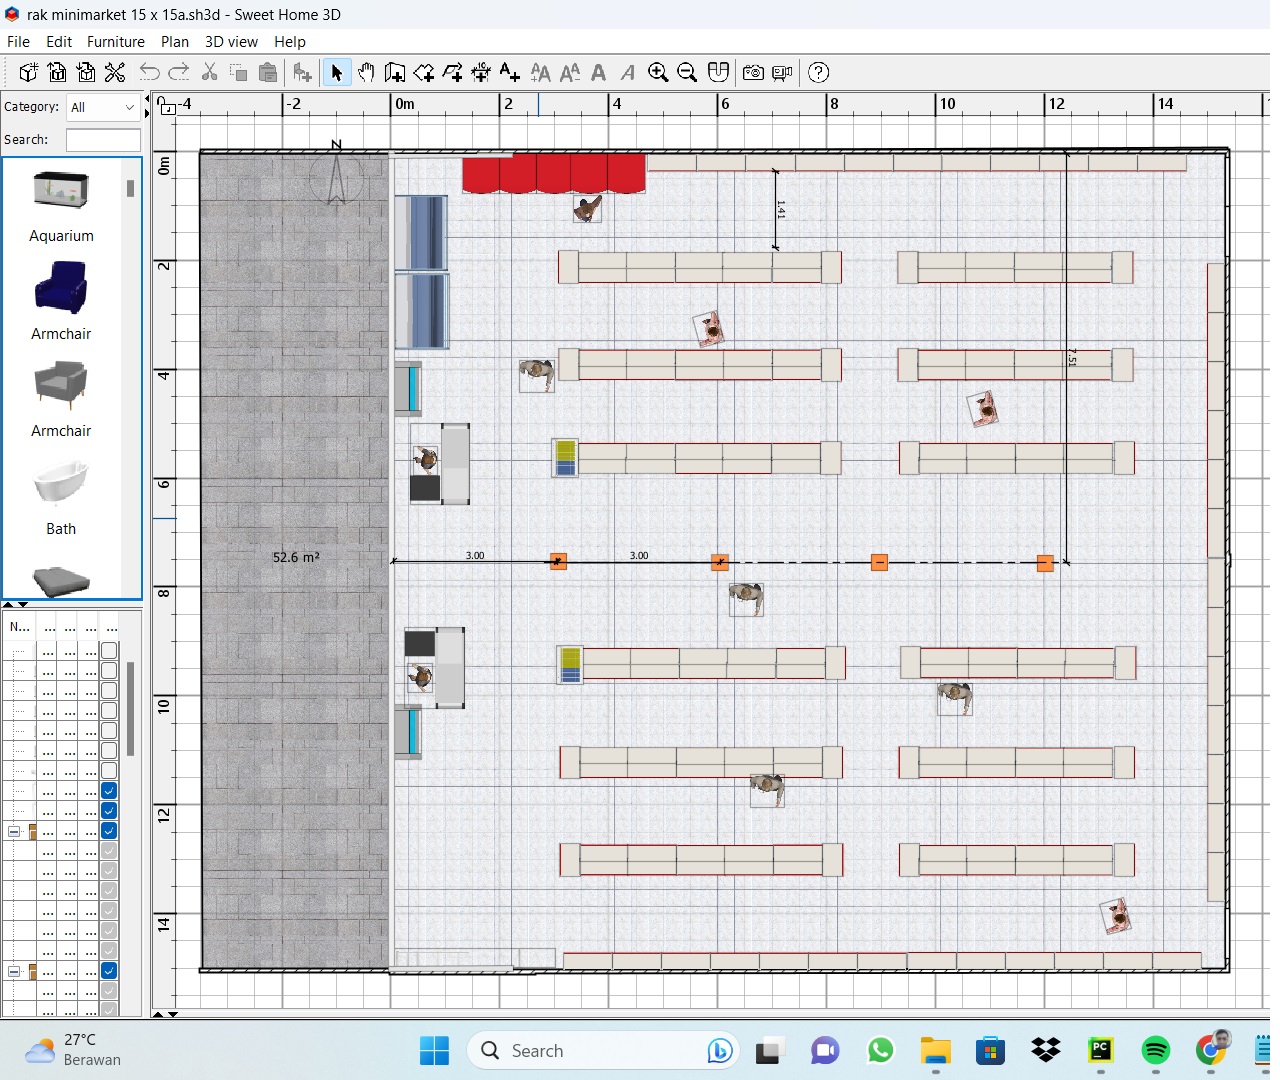Toggle the magnetism magnet icon
1280x1080 pixels.
tap(718, 72)
